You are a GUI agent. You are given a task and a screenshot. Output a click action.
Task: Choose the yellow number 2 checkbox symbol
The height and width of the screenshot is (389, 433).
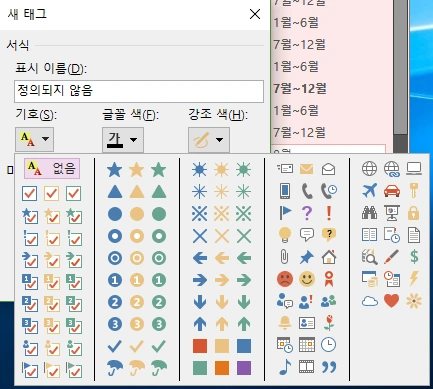point(51,304)
